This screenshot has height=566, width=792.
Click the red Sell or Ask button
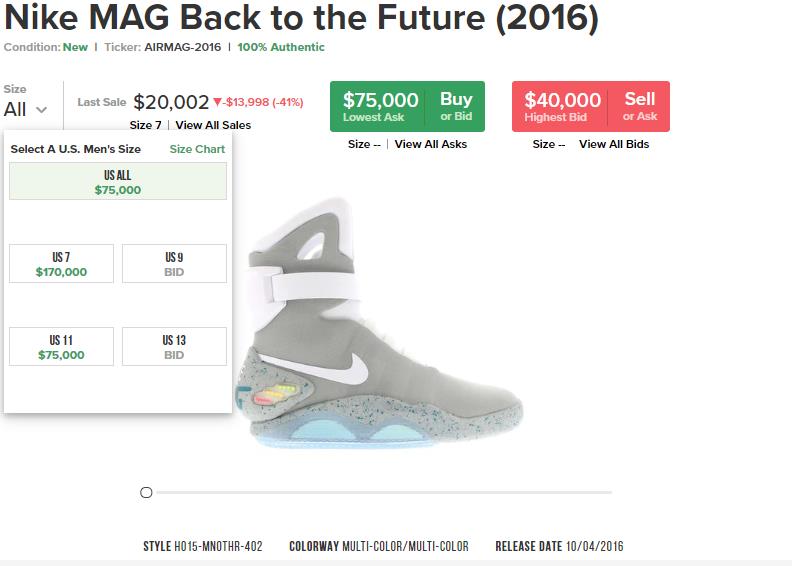(x=640, y=106)
